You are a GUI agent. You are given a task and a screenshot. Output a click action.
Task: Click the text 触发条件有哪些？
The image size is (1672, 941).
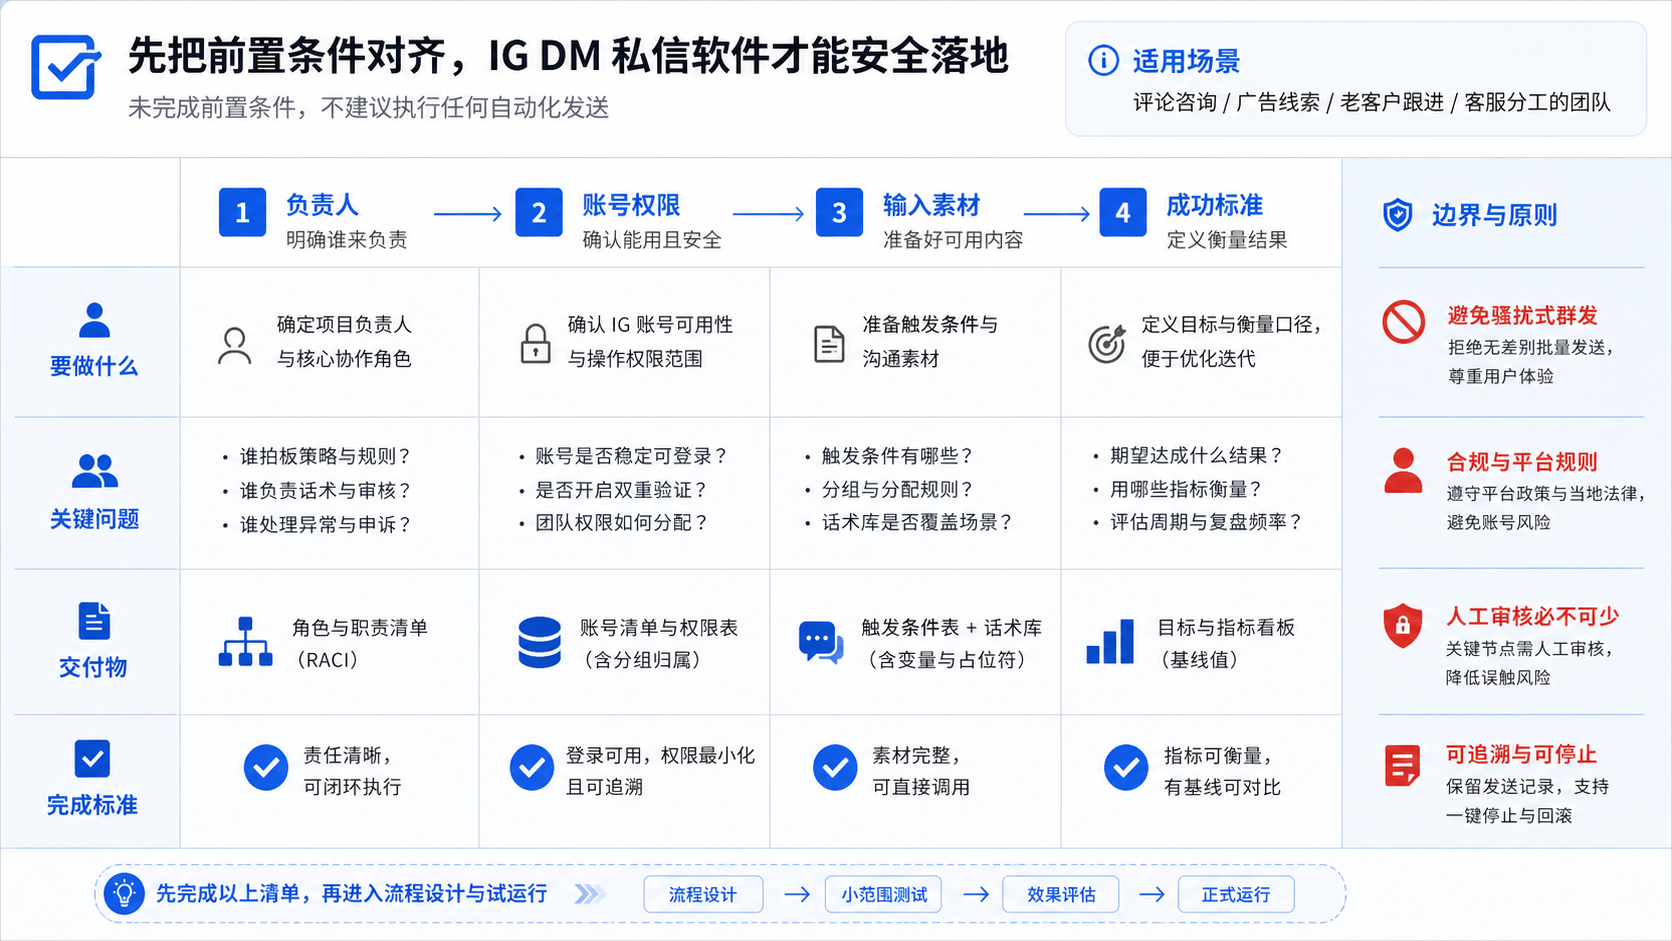898,456
